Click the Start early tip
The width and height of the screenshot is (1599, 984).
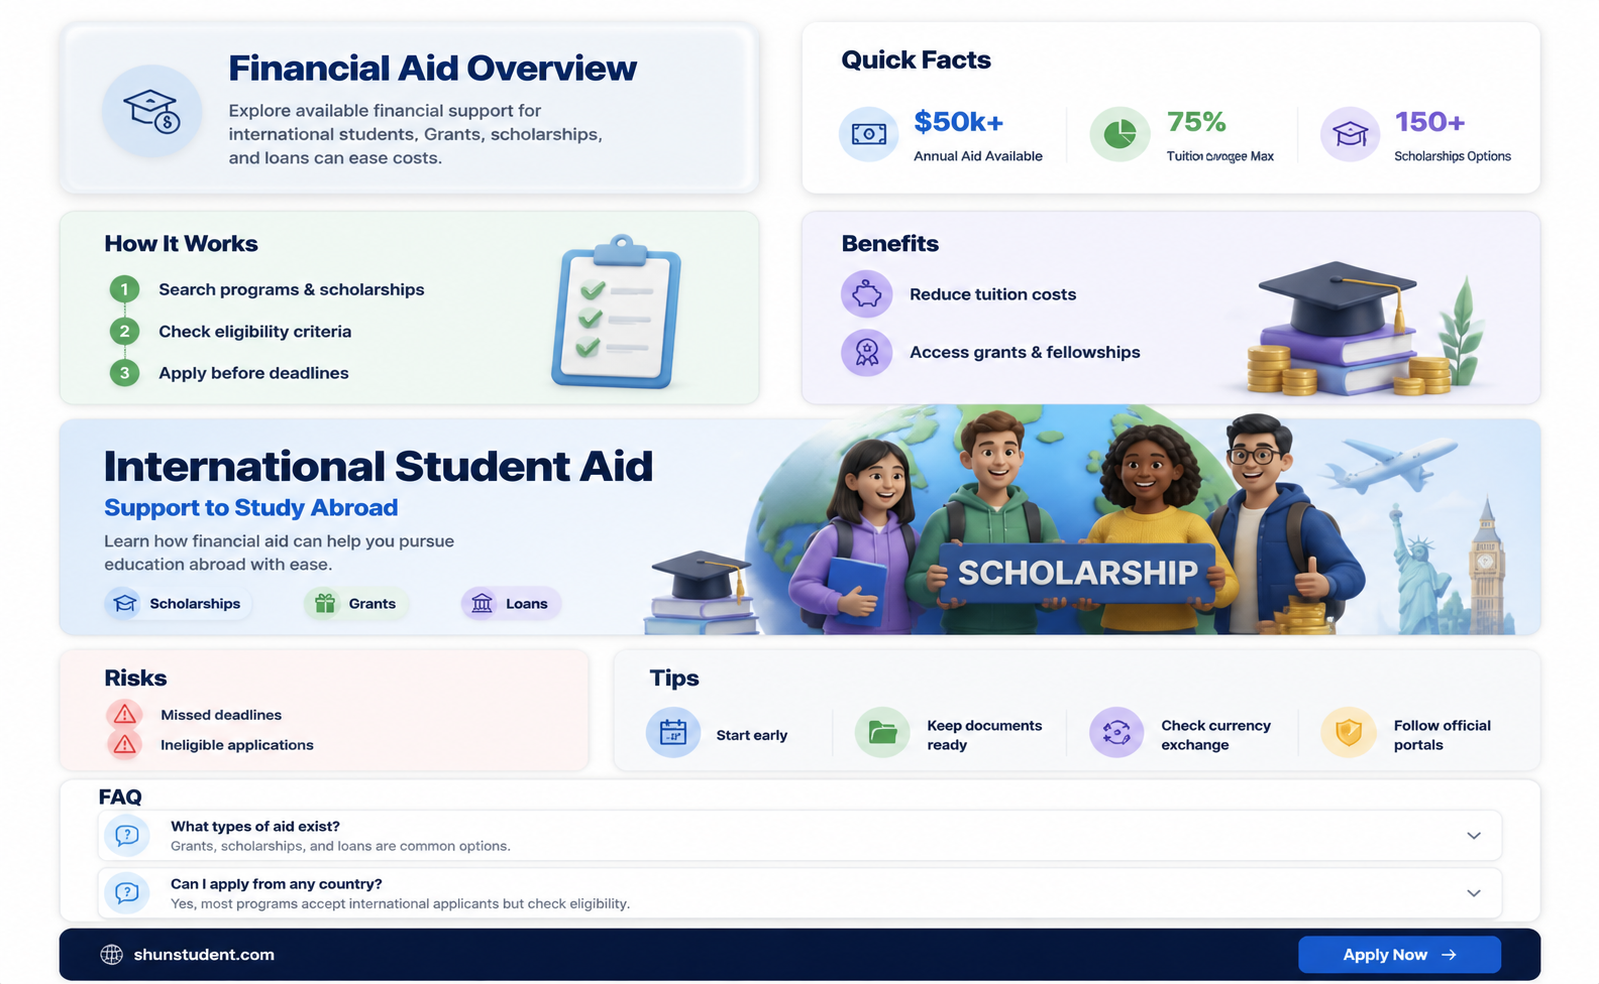(x=752, y=735)
